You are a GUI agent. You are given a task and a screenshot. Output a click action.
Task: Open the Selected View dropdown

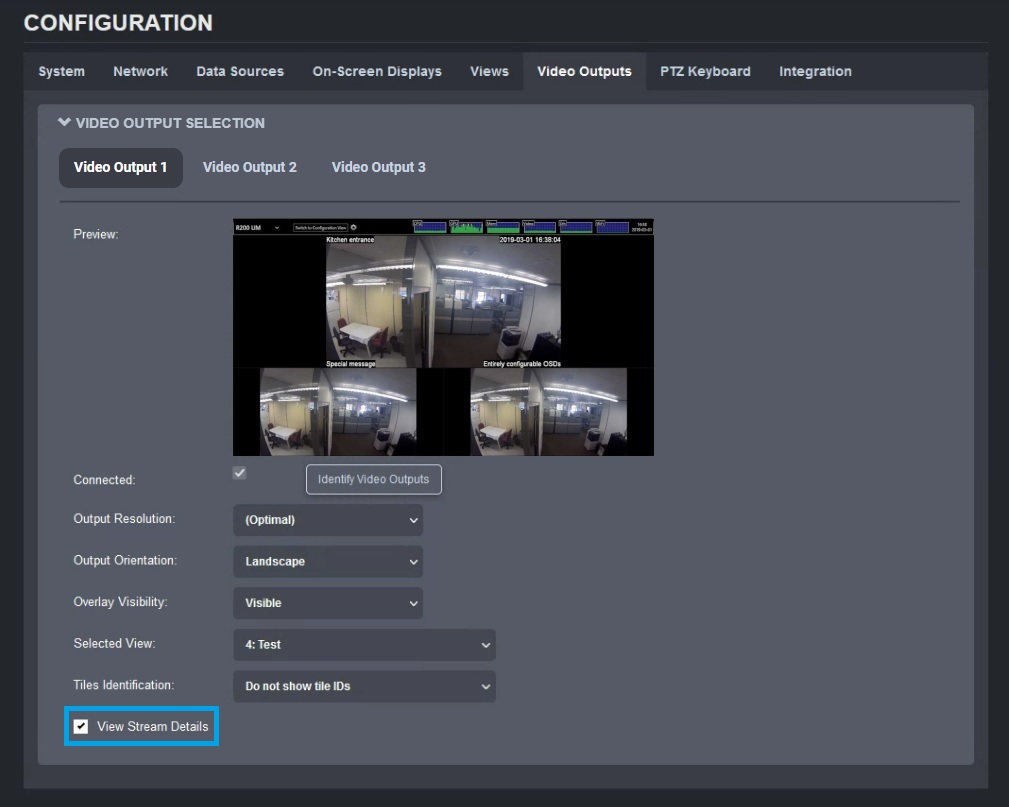[364, 645]
